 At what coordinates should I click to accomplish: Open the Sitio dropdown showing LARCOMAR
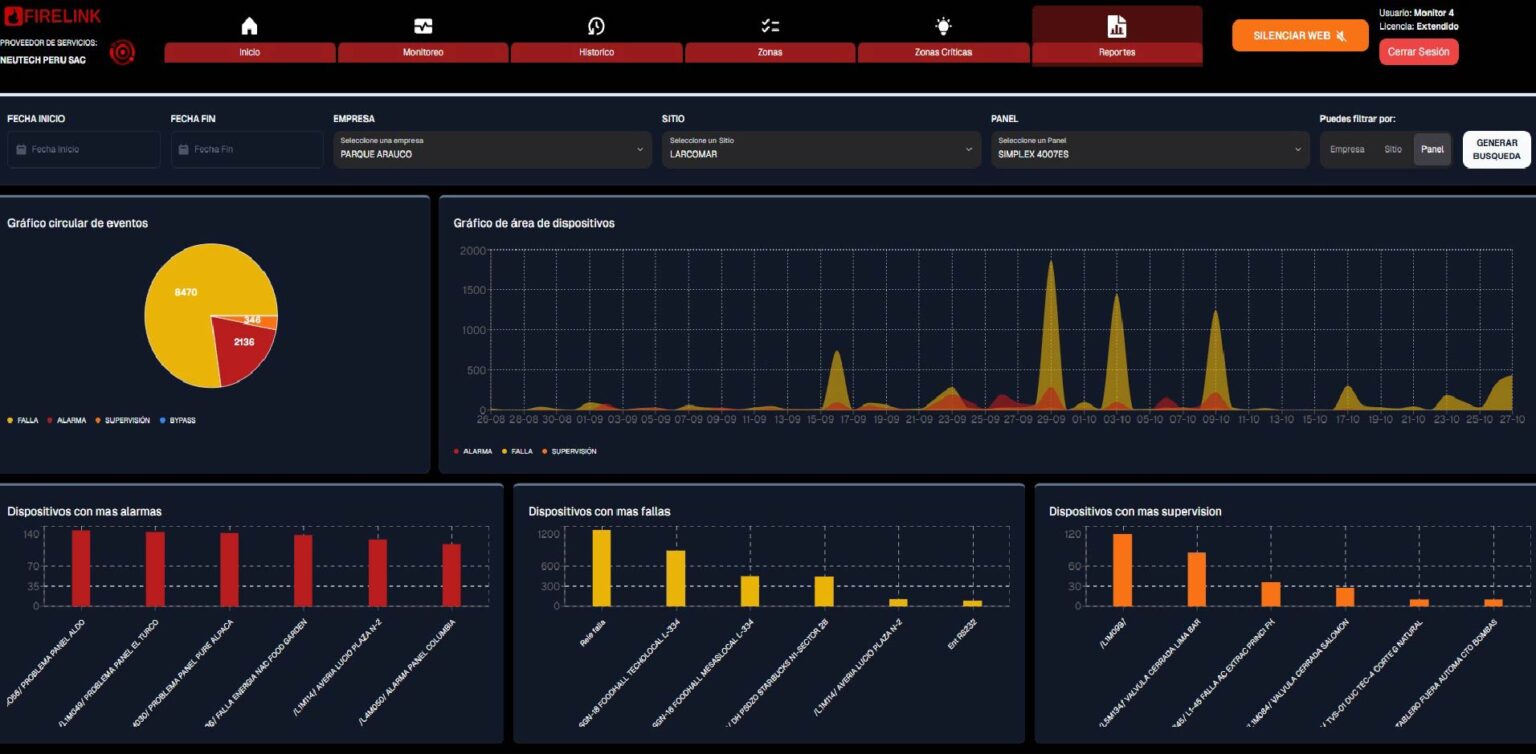[x=821, y=149]
